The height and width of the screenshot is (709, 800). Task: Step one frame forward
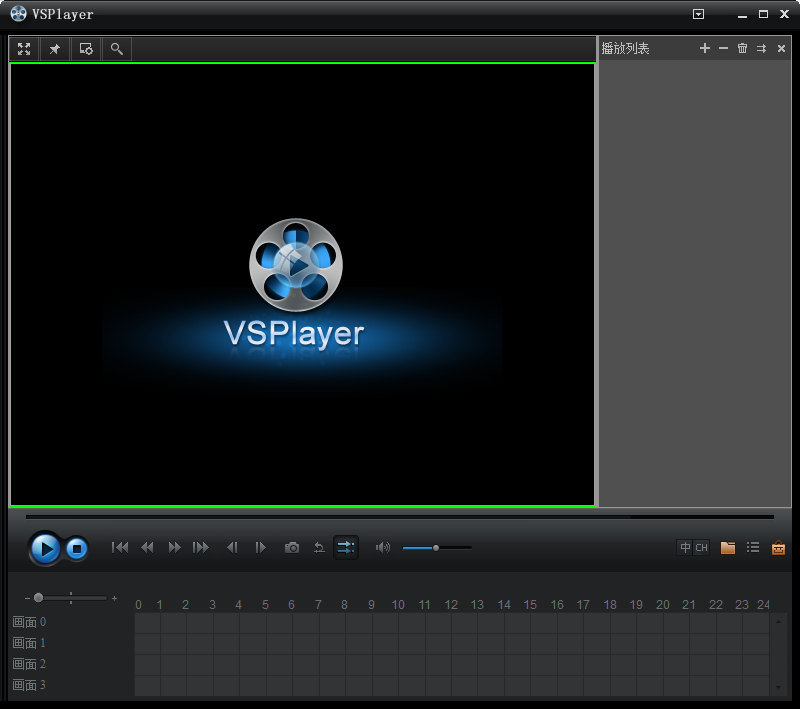point(260,547)
